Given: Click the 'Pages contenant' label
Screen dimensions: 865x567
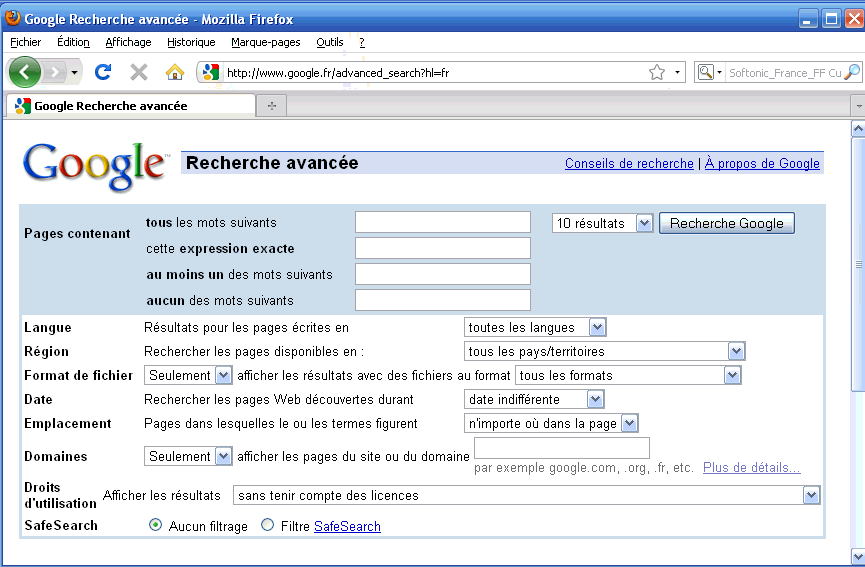Looking at the screenshot, I should click(x=77, y=234).
